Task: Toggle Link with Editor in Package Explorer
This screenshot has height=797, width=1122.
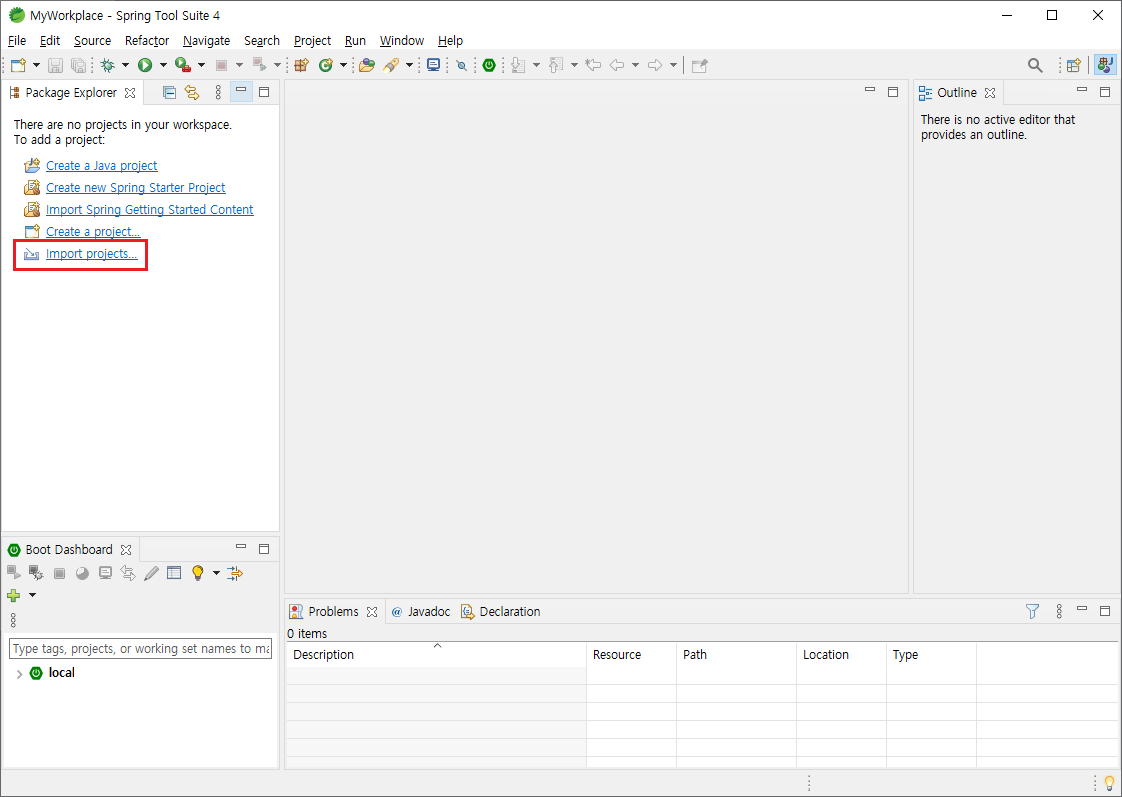Action: (192, 92)
